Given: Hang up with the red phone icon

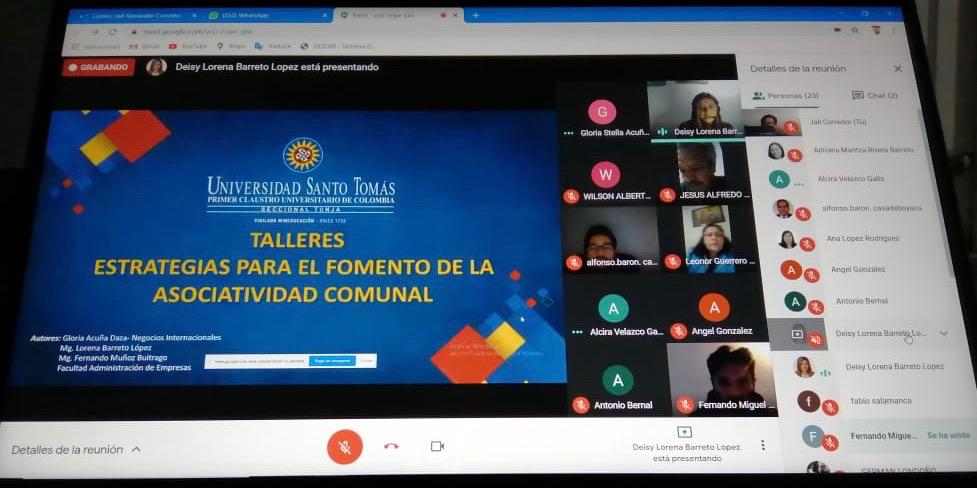Looking at the screenshot, I should [391, 446].
